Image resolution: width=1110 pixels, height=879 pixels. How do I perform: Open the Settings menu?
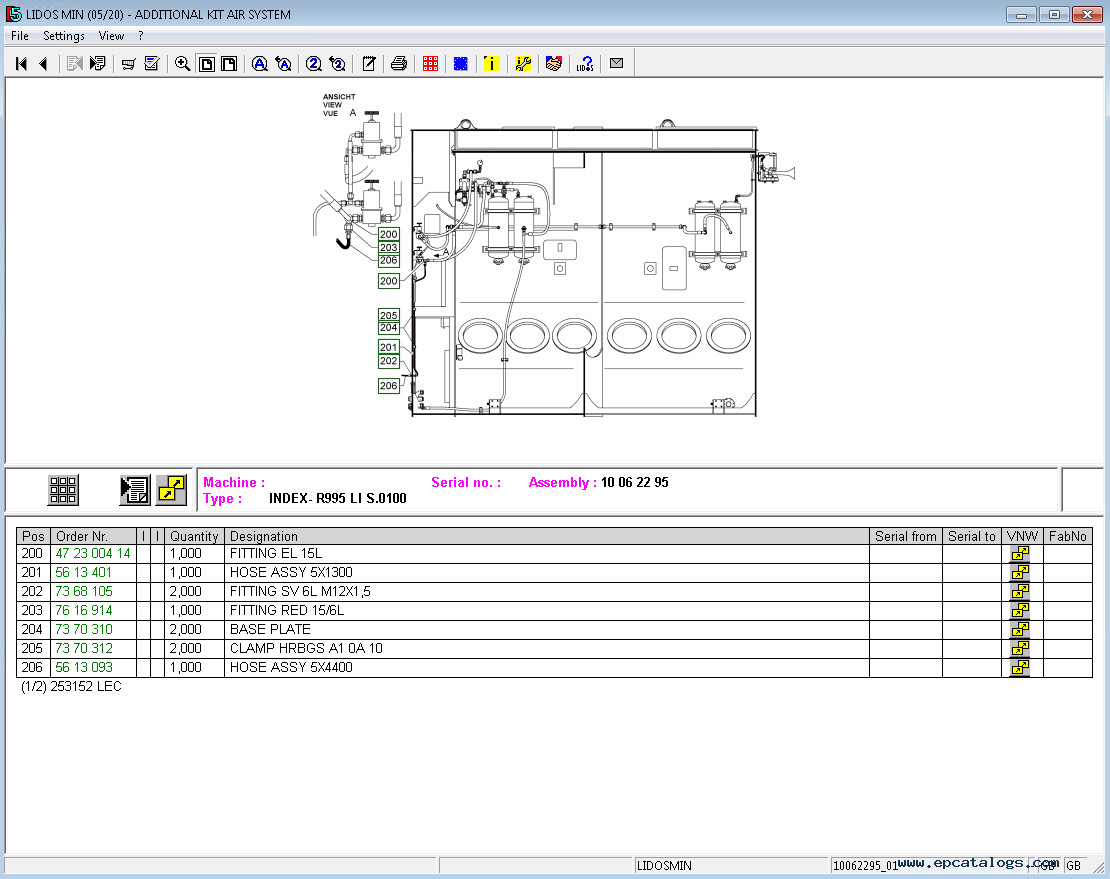tap(64, 36)
